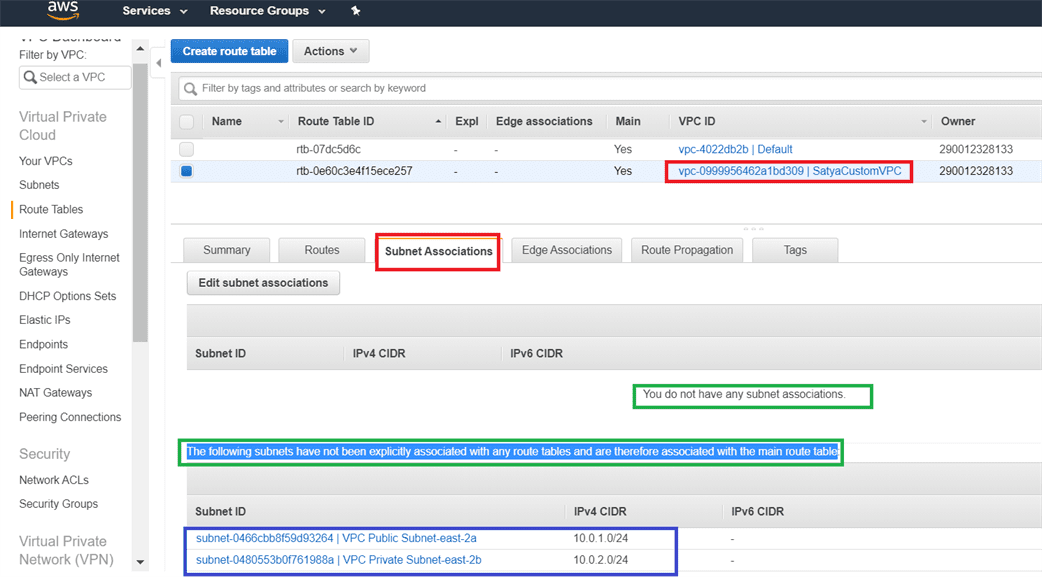Viewport: 1042px width, 577px height.
Task: Open the Actions dropdown button
Action: tap(330, 51)
